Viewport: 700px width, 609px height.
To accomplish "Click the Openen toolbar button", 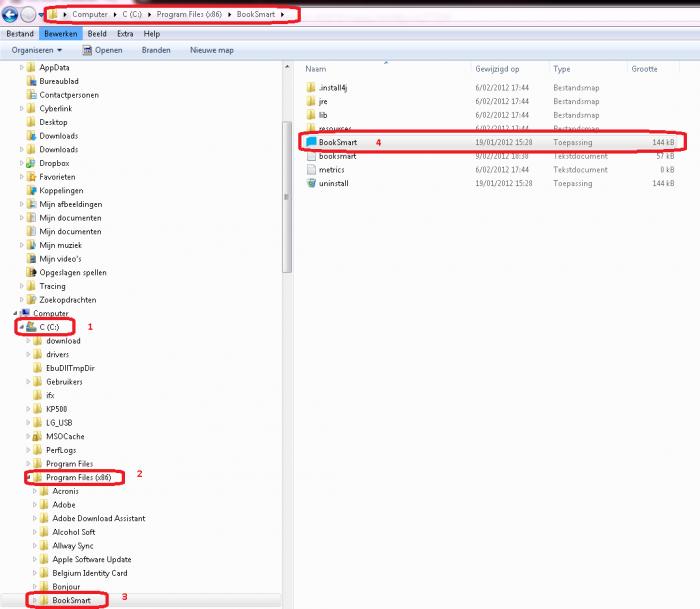I will point(103,50).
